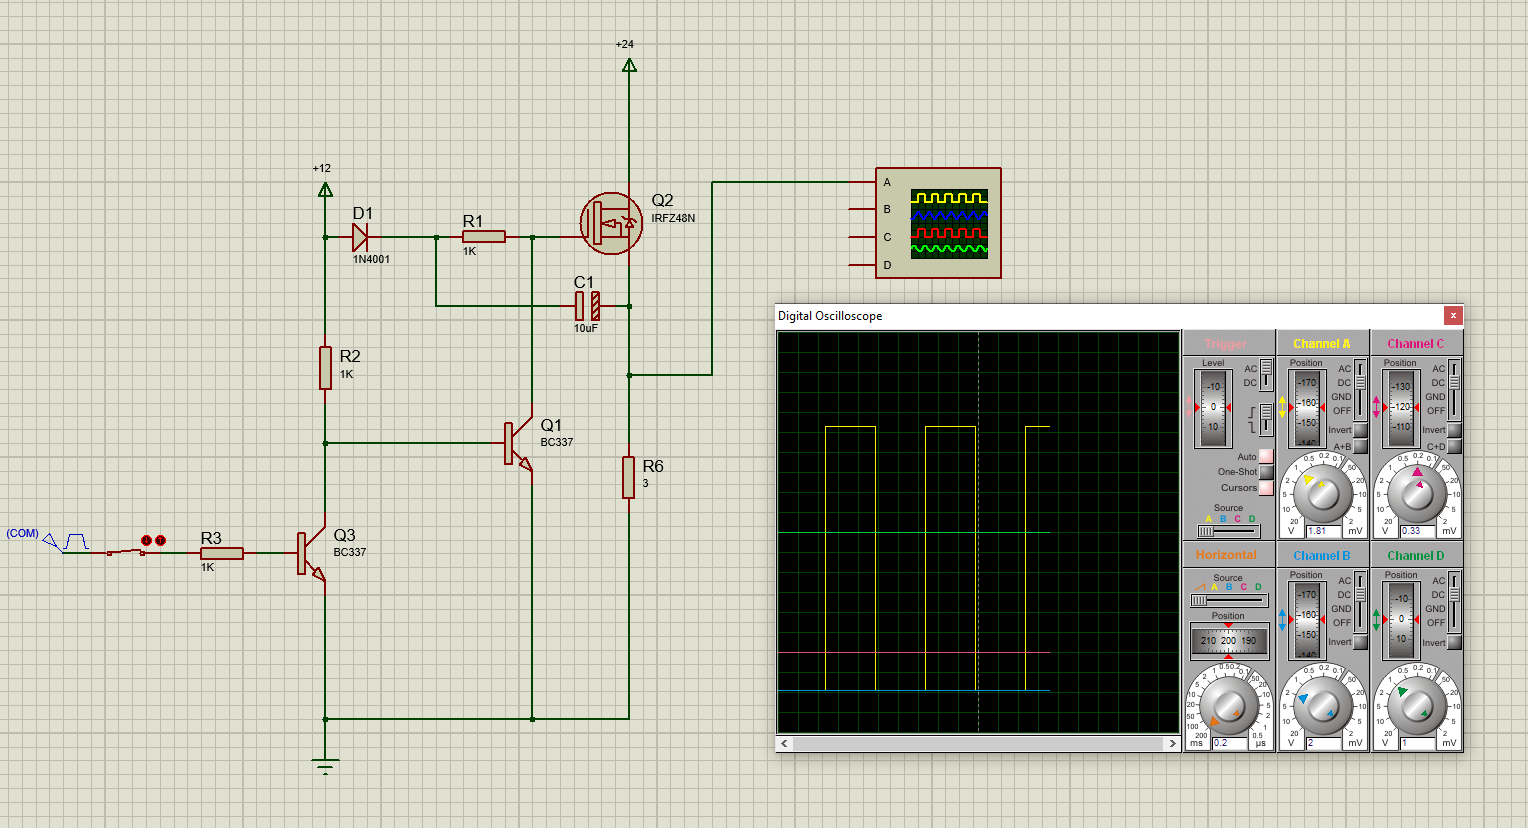Screen dimensions: 1528x828
Task: Click Channel D value input field
Action: tap(1416, 743)
